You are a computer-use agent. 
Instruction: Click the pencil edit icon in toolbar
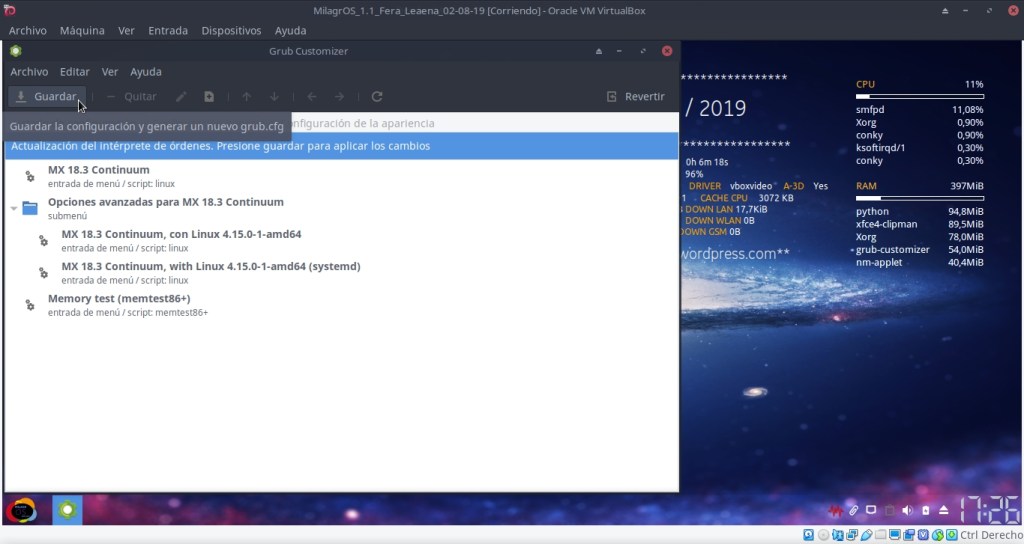tap(181, 97)
